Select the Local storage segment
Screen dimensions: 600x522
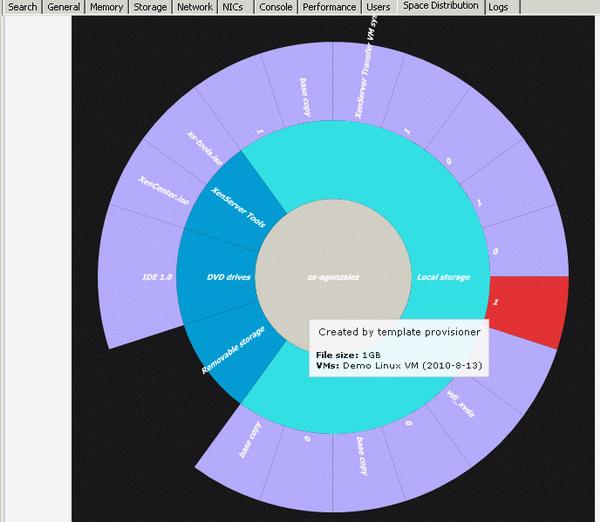click(443, 277)
